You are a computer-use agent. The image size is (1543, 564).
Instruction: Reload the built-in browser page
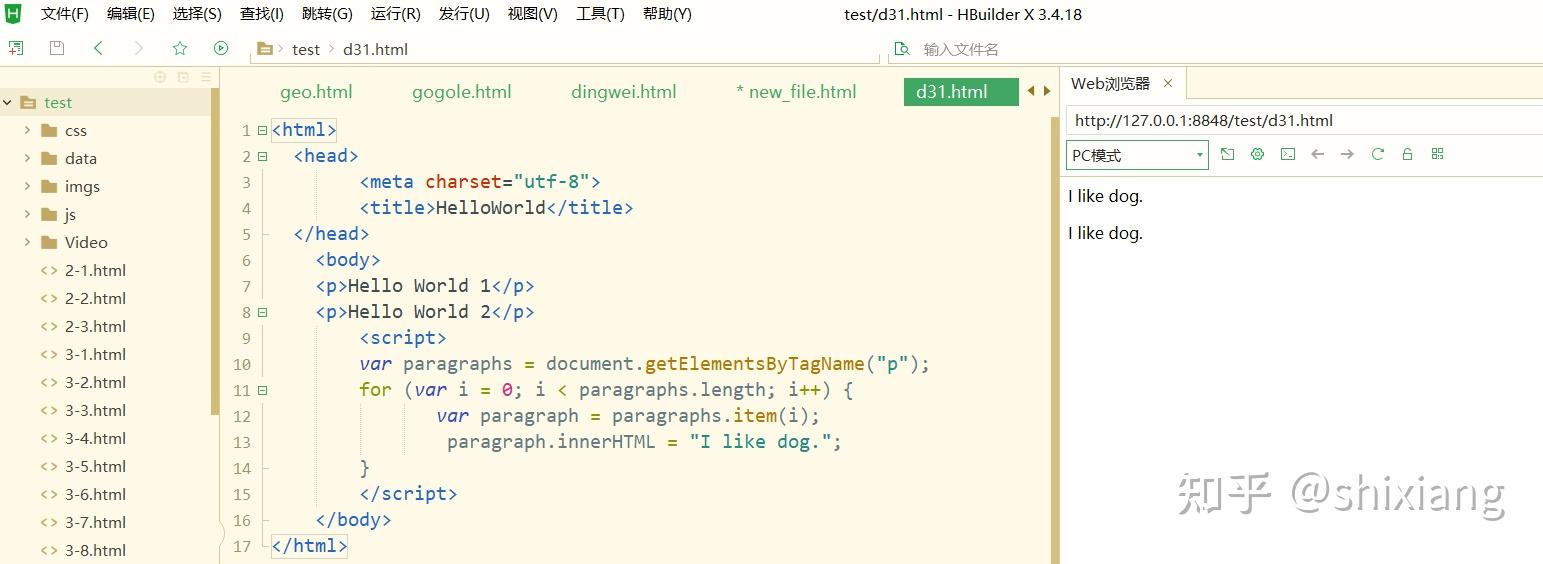(1378, 154)
